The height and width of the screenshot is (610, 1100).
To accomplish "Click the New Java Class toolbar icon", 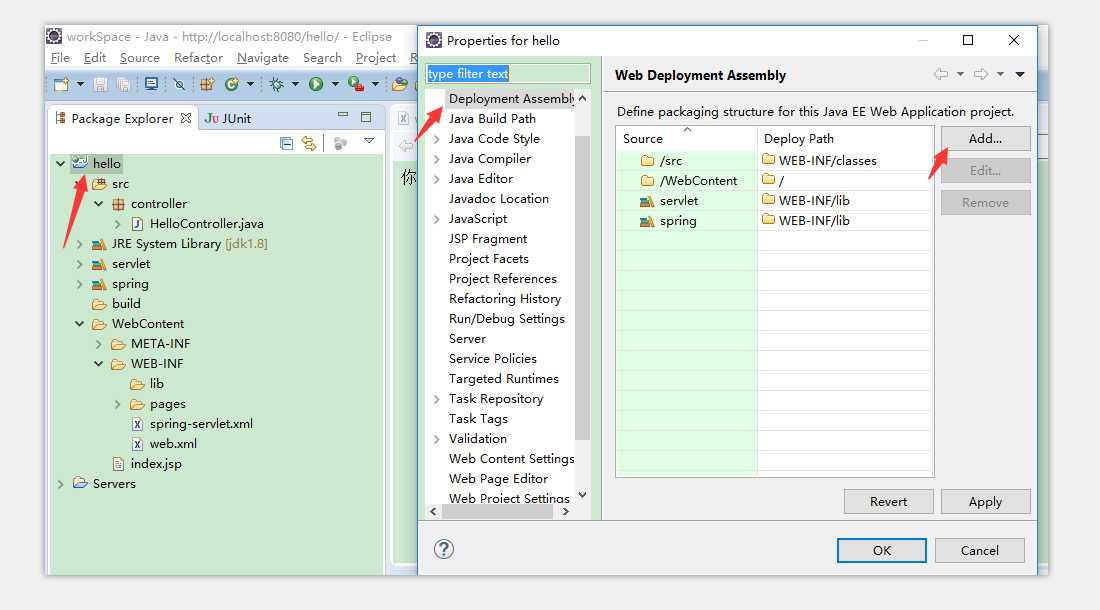I will pyautogui.click(x=232, y=84).
